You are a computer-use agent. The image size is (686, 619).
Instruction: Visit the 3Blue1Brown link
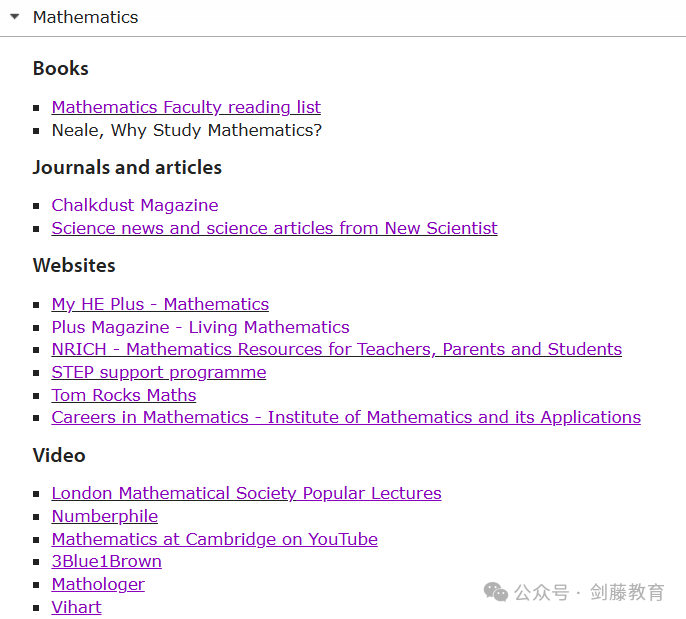click(106, 561)
